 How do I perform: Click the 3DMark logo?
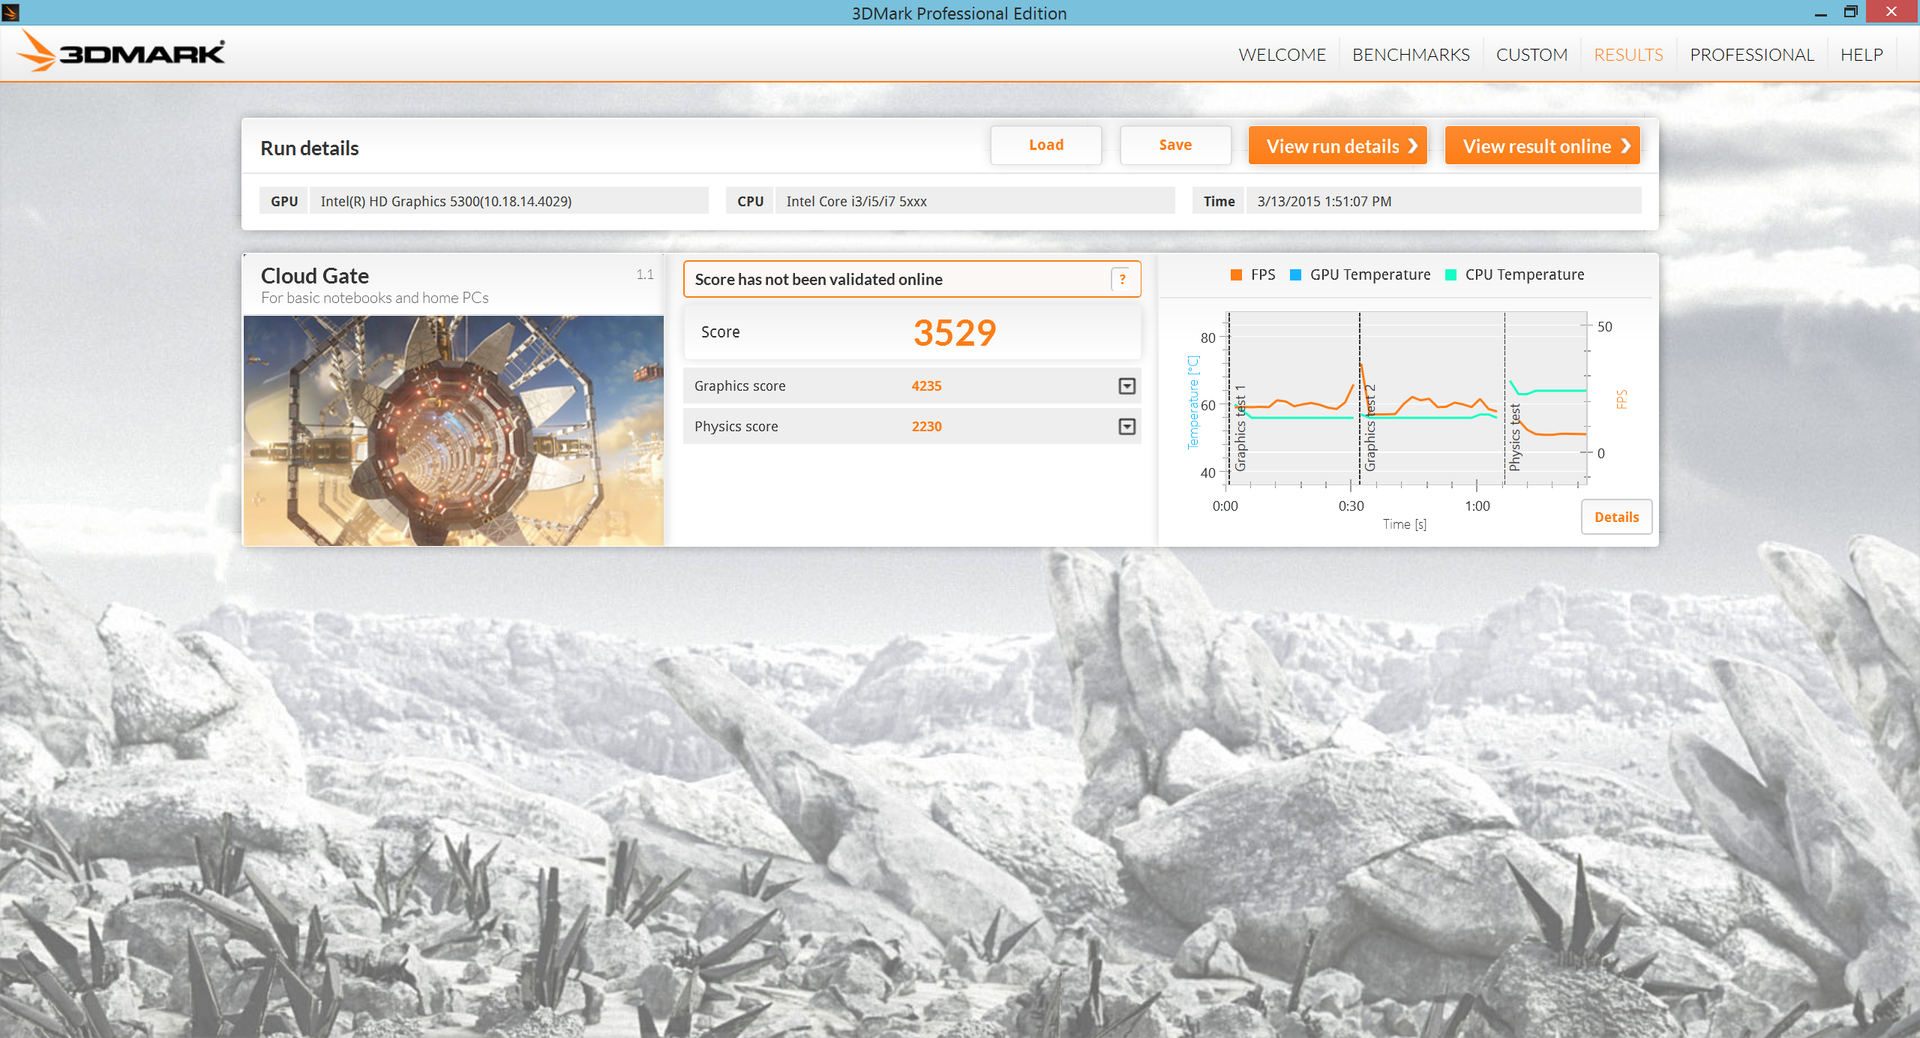tap(122, 52)
